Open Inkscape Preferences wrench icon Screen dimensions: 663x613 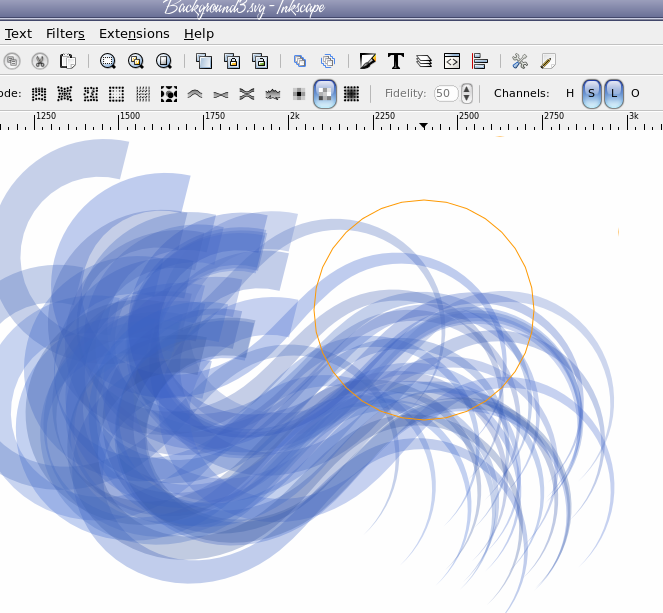tap(520, 61)
